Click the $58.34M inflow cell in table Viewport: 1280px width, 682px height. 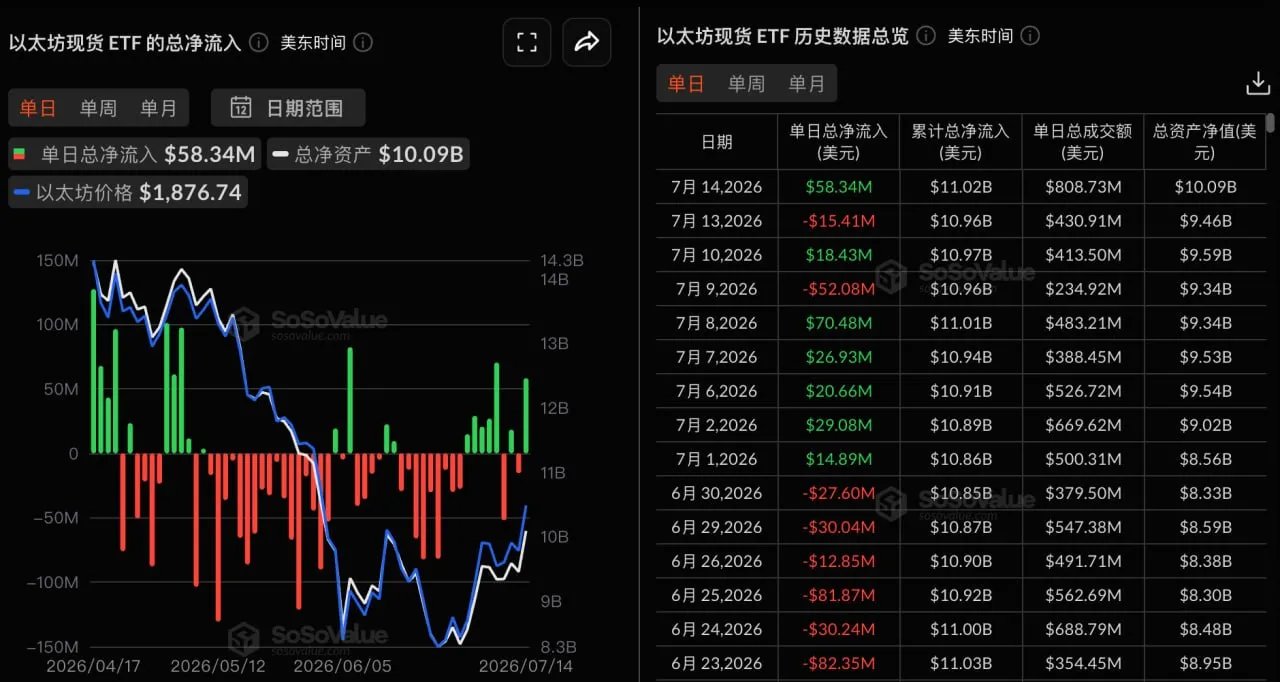838,187
